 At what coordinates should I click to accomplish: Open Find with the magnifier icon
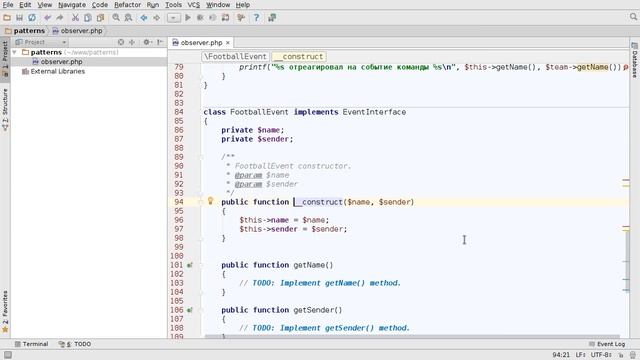click(x=116, y=18)
